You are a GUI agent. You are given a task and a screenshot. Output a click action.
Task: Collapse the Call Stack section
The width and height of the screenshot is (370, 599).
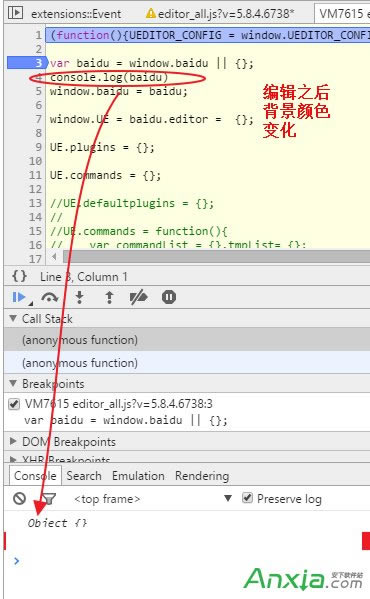point(14,318)
